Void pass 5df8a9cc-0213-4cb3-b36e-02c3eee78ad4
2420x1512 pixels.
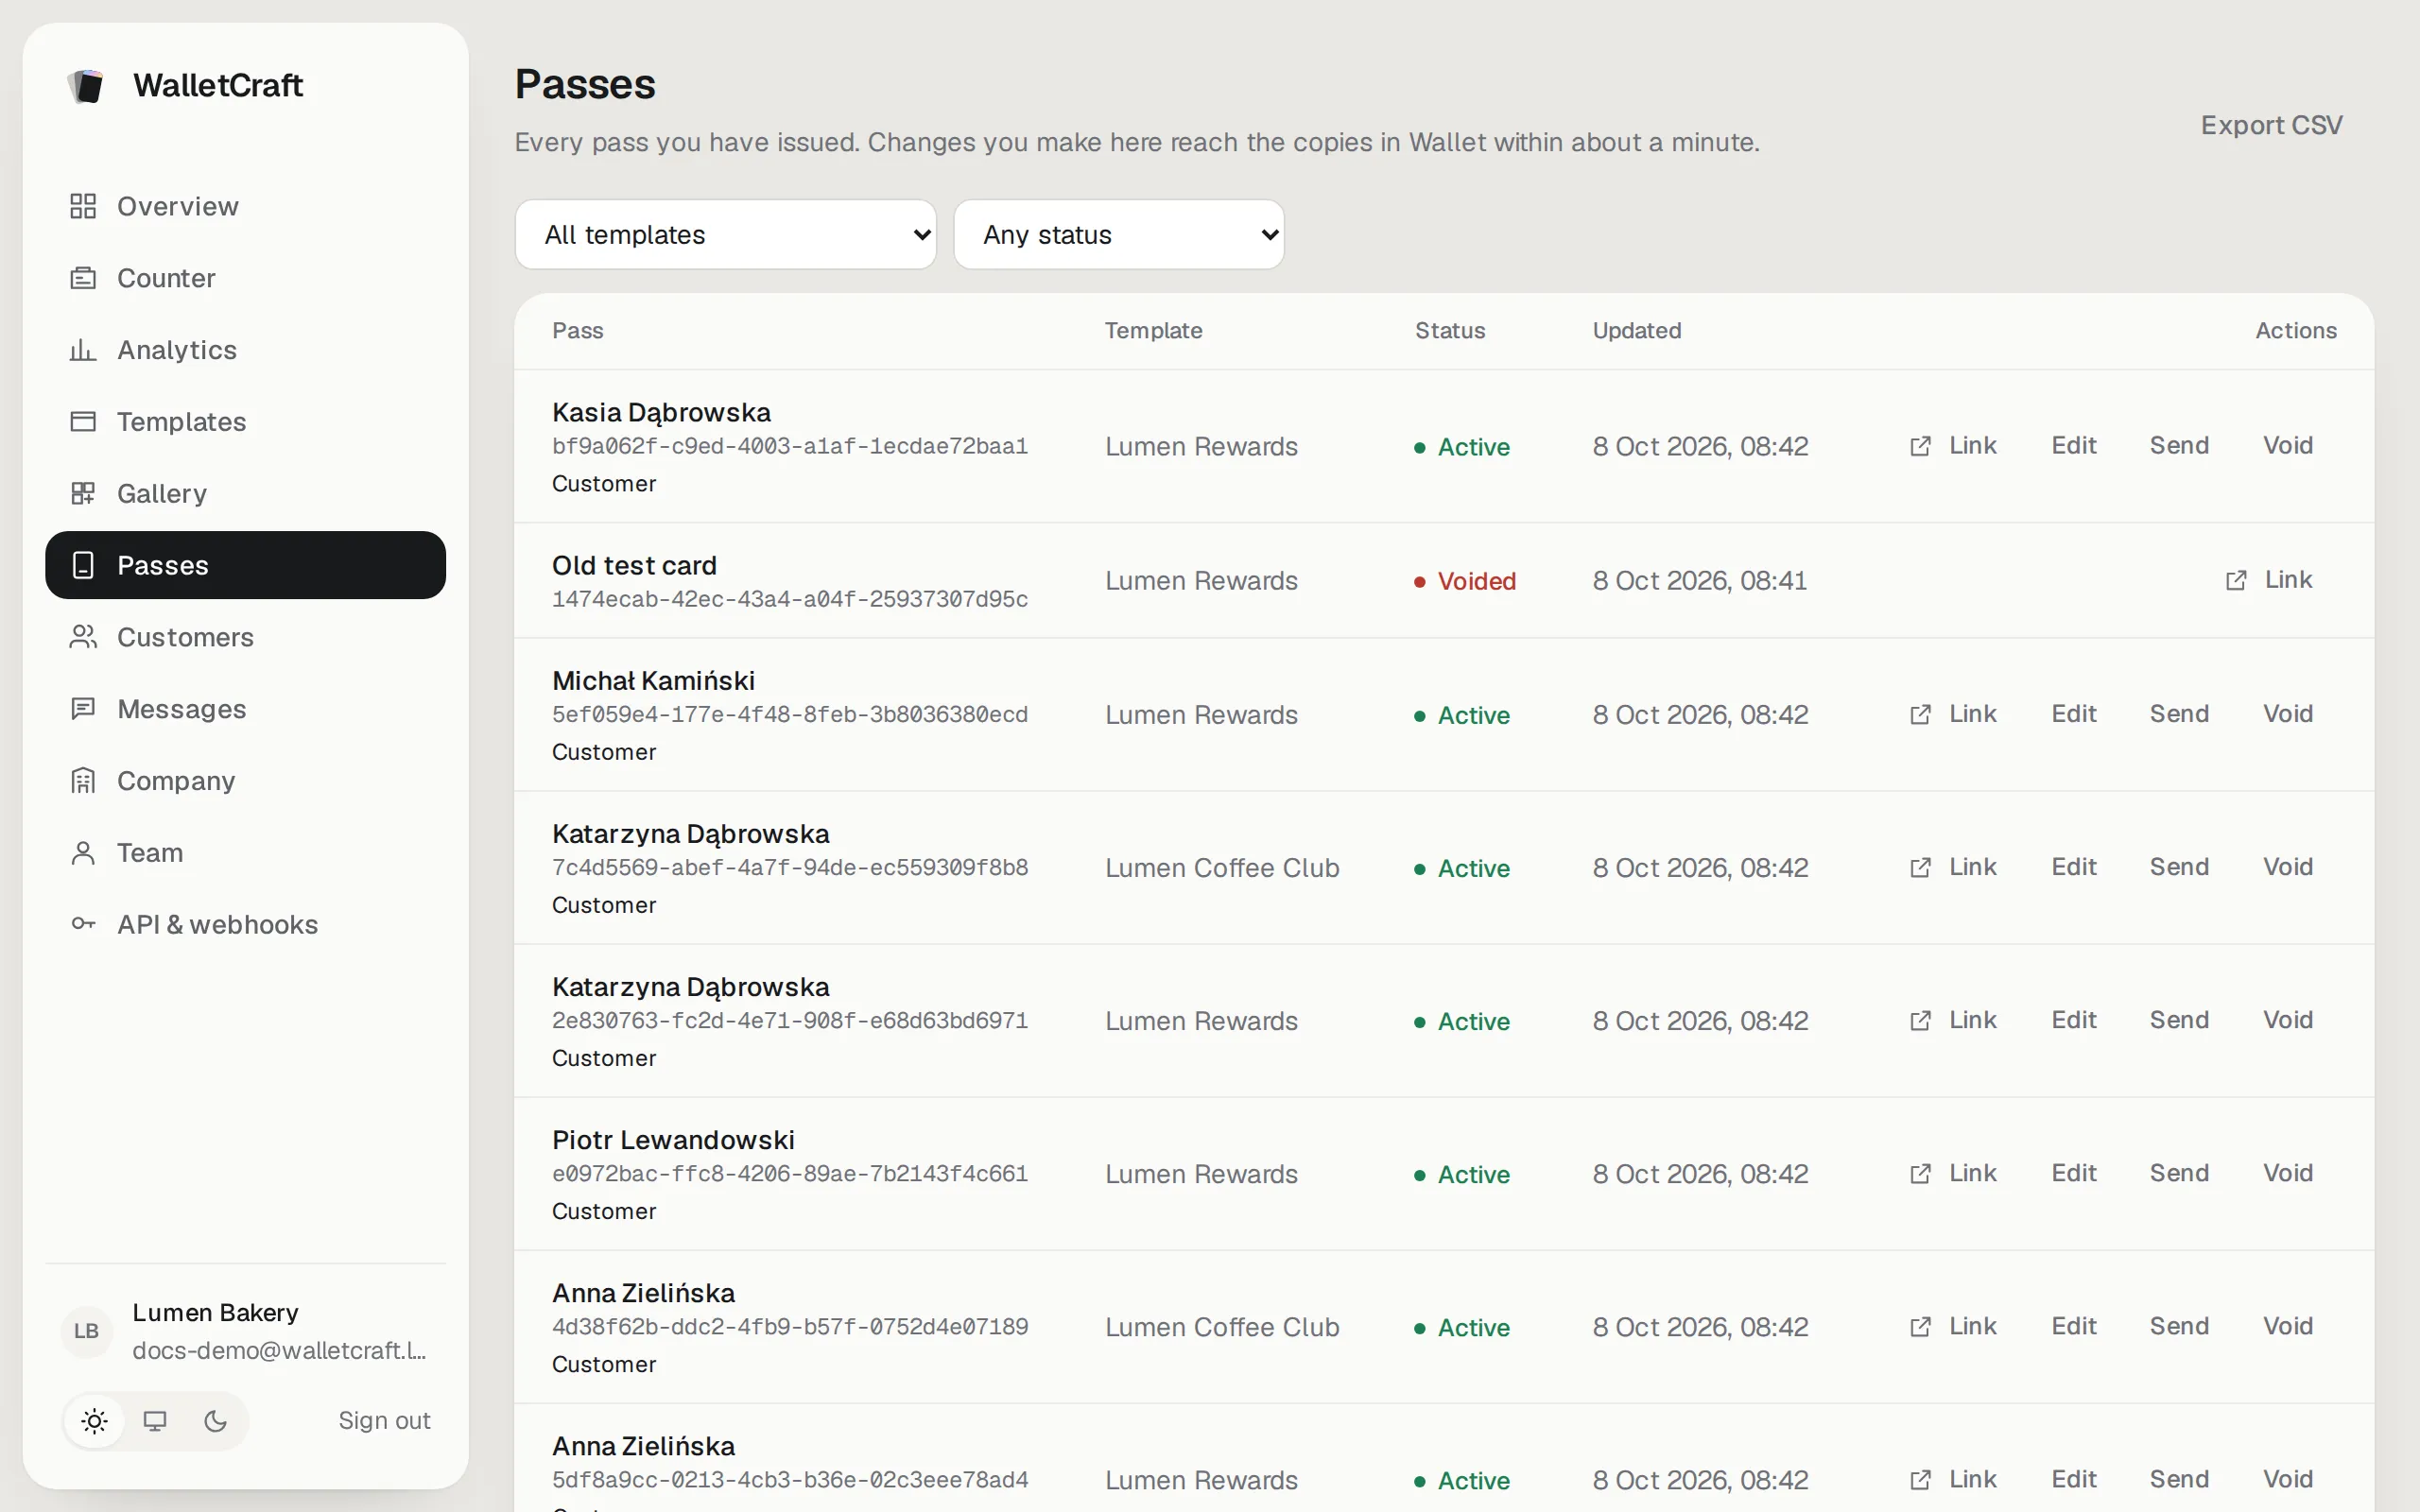click(2287, 1479)
